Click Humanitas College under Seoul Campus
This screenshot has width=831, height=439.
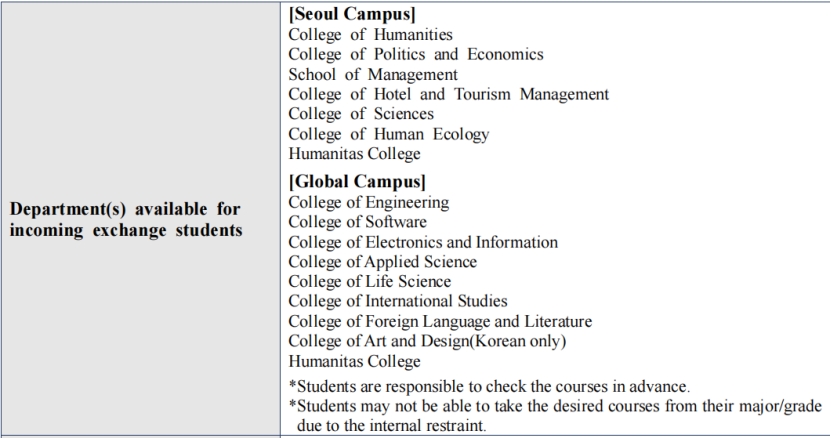pyautogui.click(x=354, y=154)
